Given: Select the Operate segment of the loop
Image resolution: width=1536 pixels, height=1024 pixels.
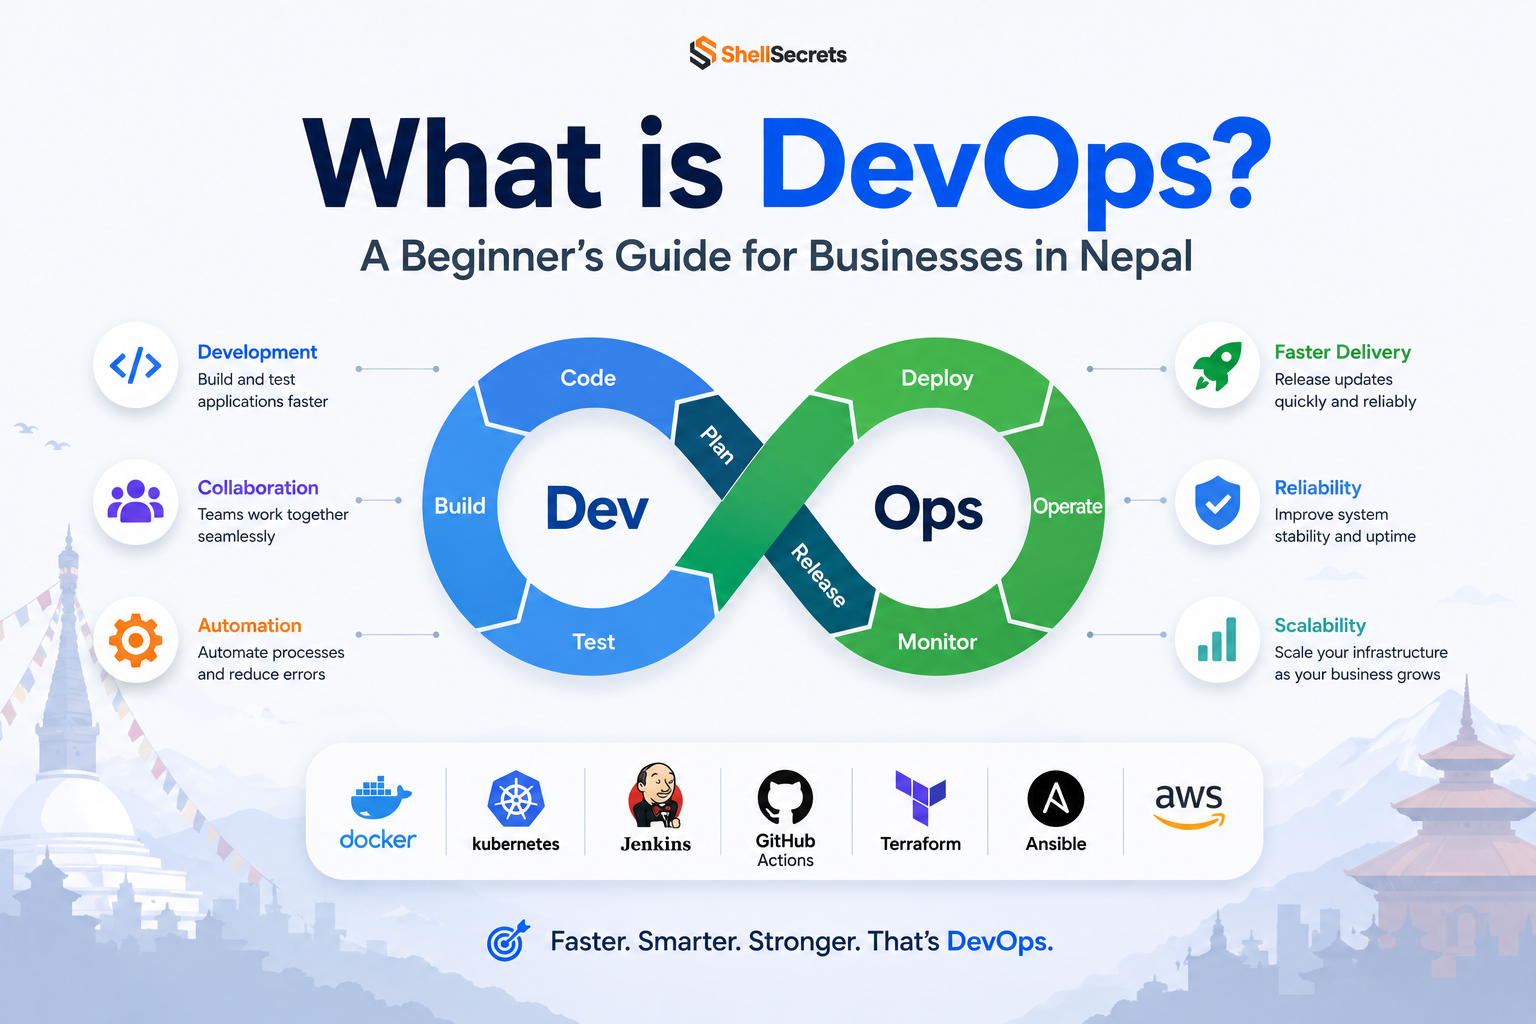Looking at the screenshot, I should point(1067,506).
